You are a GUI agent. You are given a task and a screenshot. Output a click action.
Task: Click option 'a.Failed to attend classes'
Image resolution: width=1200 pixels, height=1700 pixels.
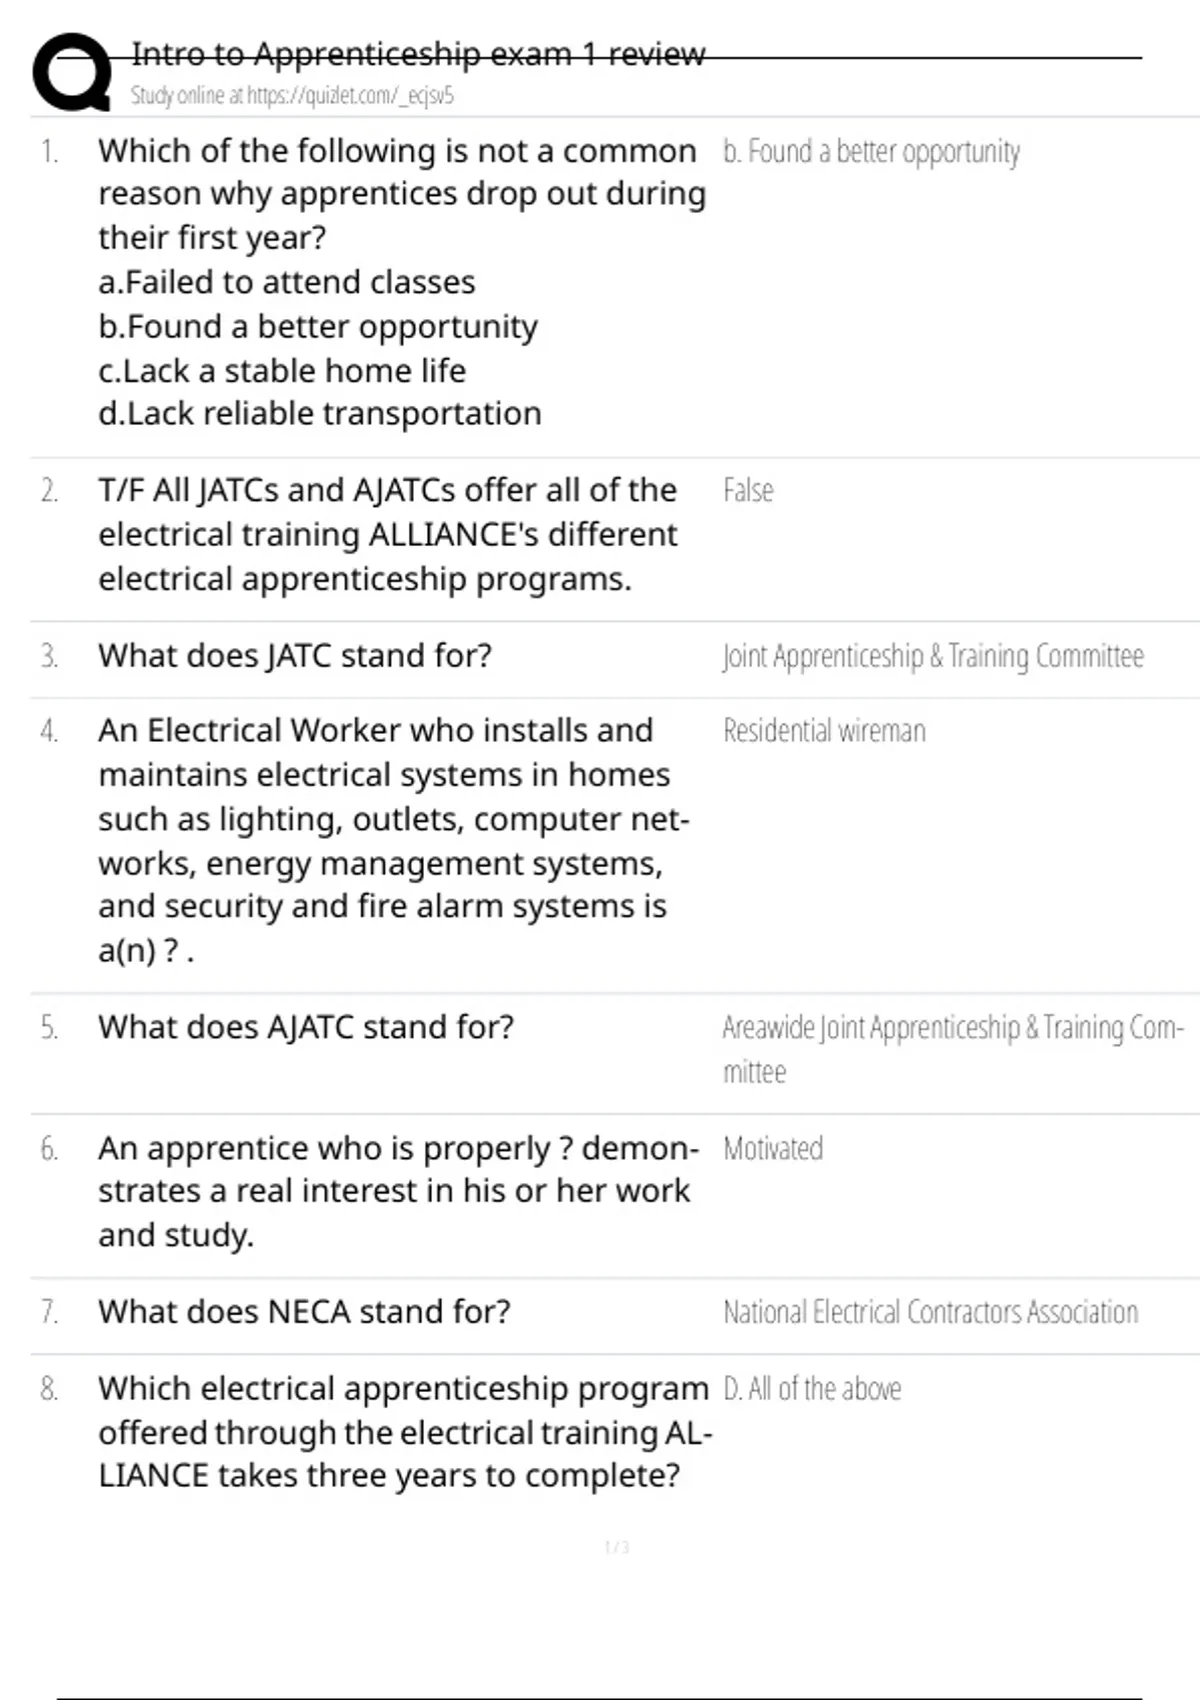(x=286, y=283)
